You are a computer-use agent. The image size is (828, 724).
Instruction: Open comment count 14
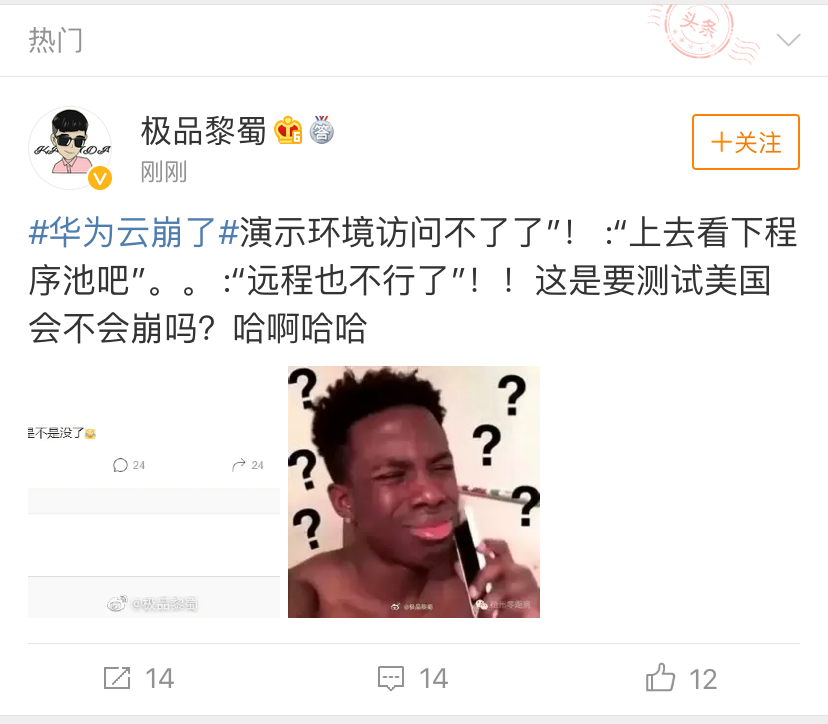point(434,679)
